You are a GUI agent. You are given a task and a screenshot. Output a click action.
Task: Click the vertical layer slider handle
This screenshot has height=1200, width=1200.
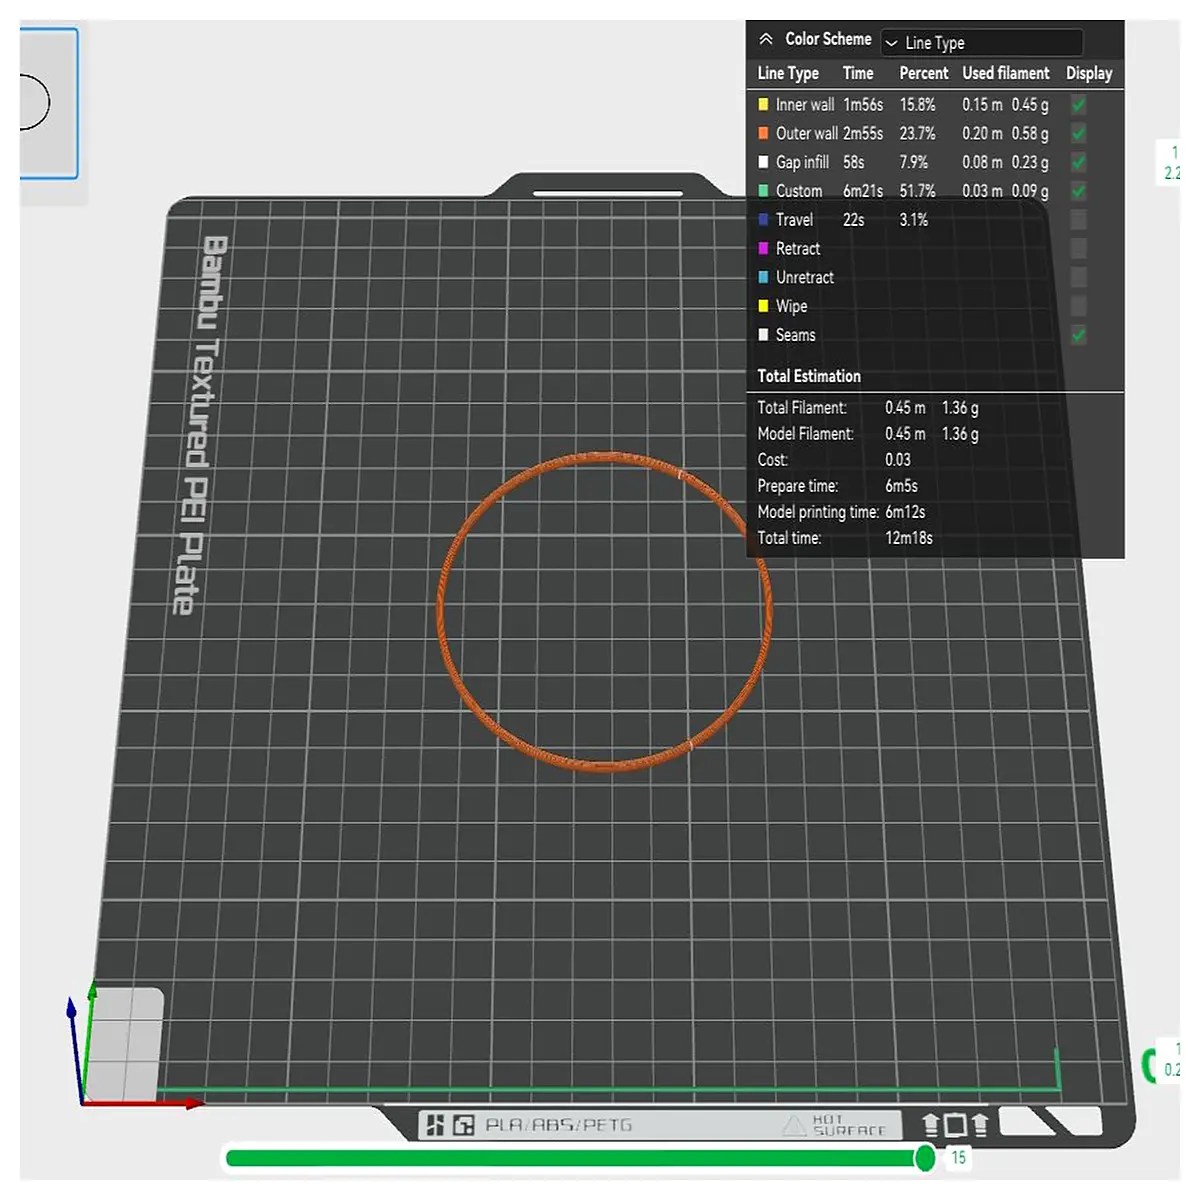(1150, 1065)
